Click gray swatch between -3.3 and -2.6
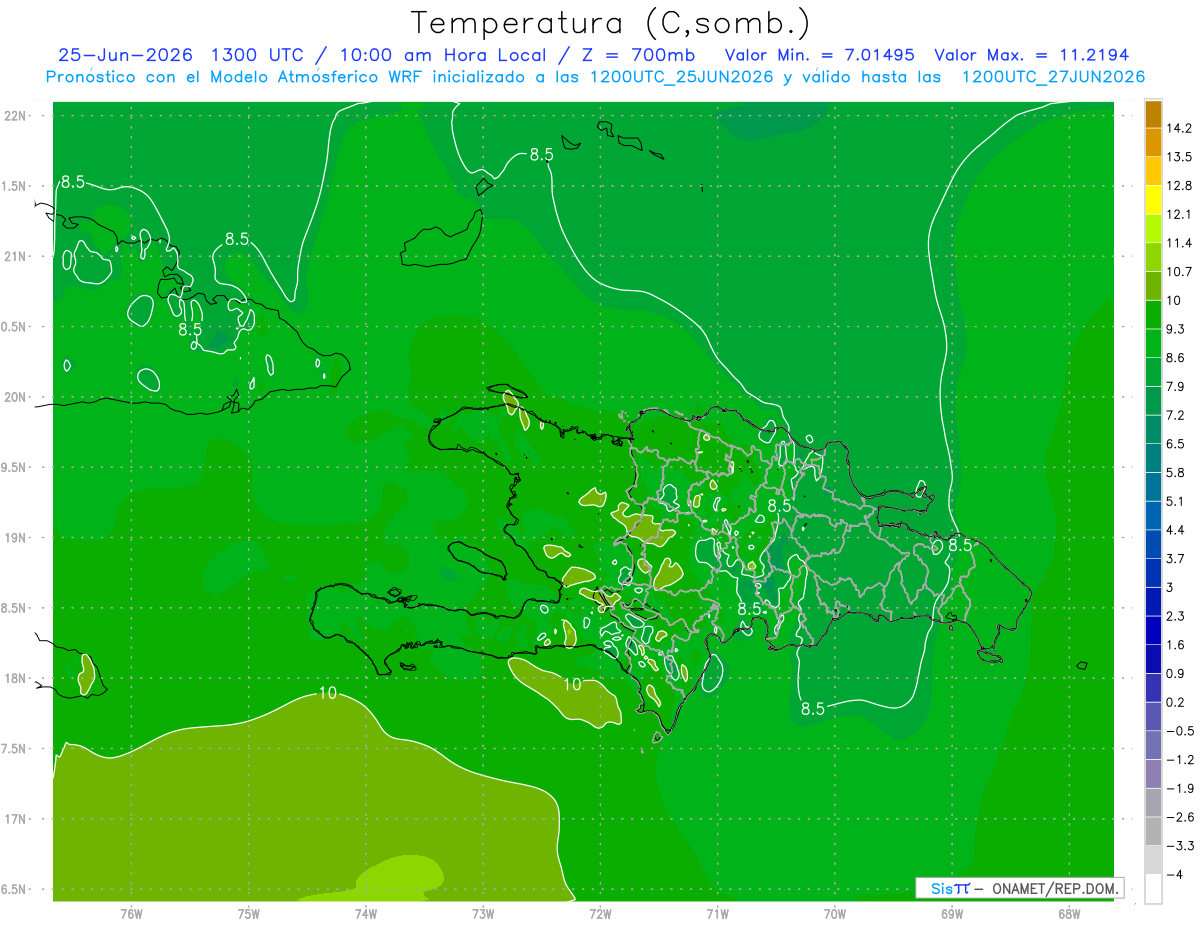 [1153, 831]
